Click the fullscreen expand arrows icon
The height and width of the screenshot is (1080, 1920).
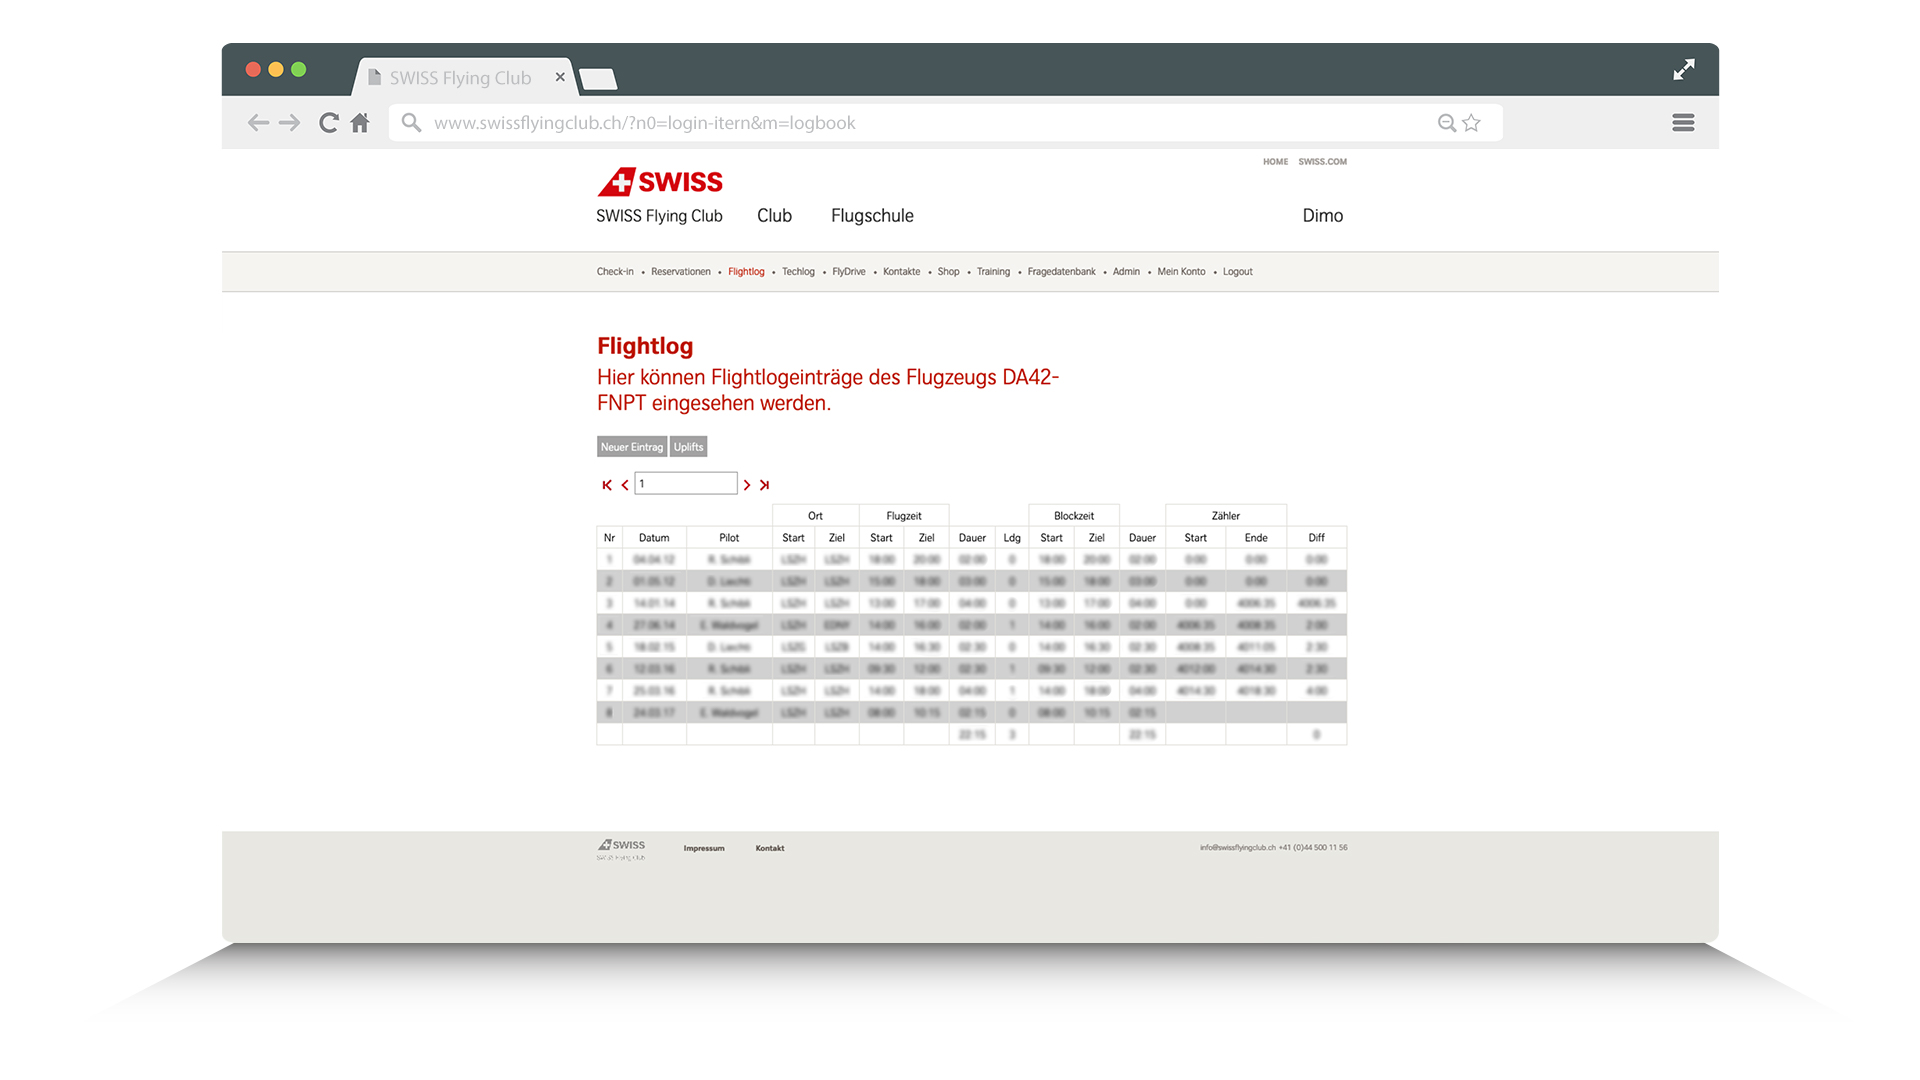1684,69
